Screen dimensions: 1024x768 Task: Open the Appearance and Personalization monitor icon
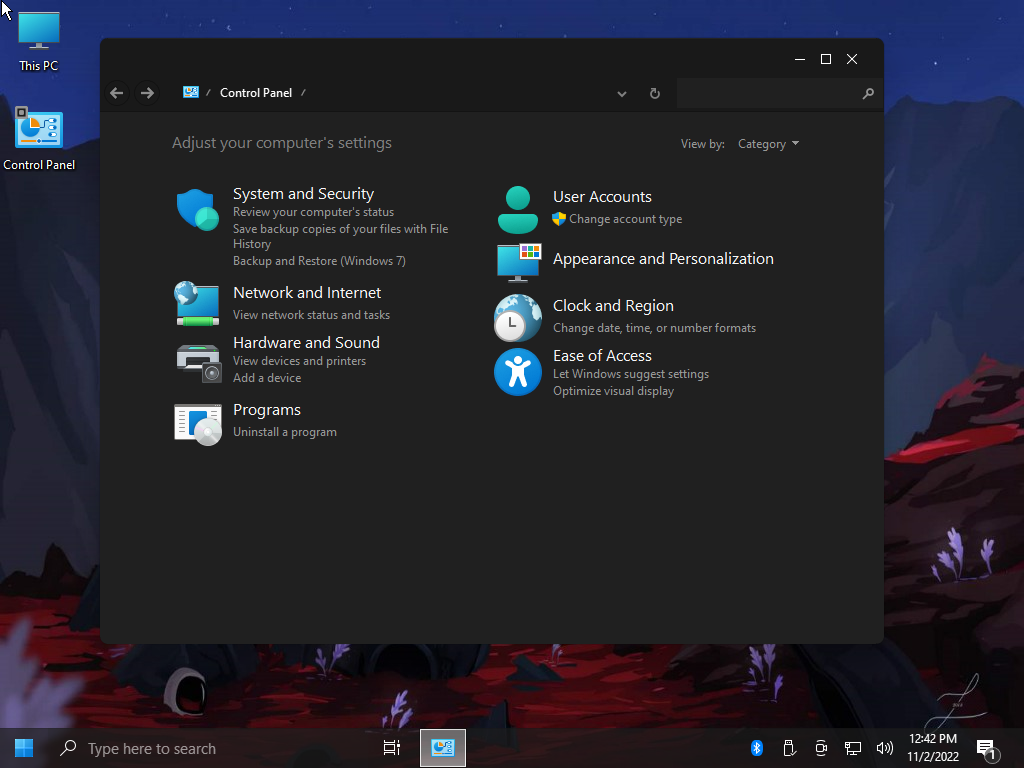(x=518, y=262)
